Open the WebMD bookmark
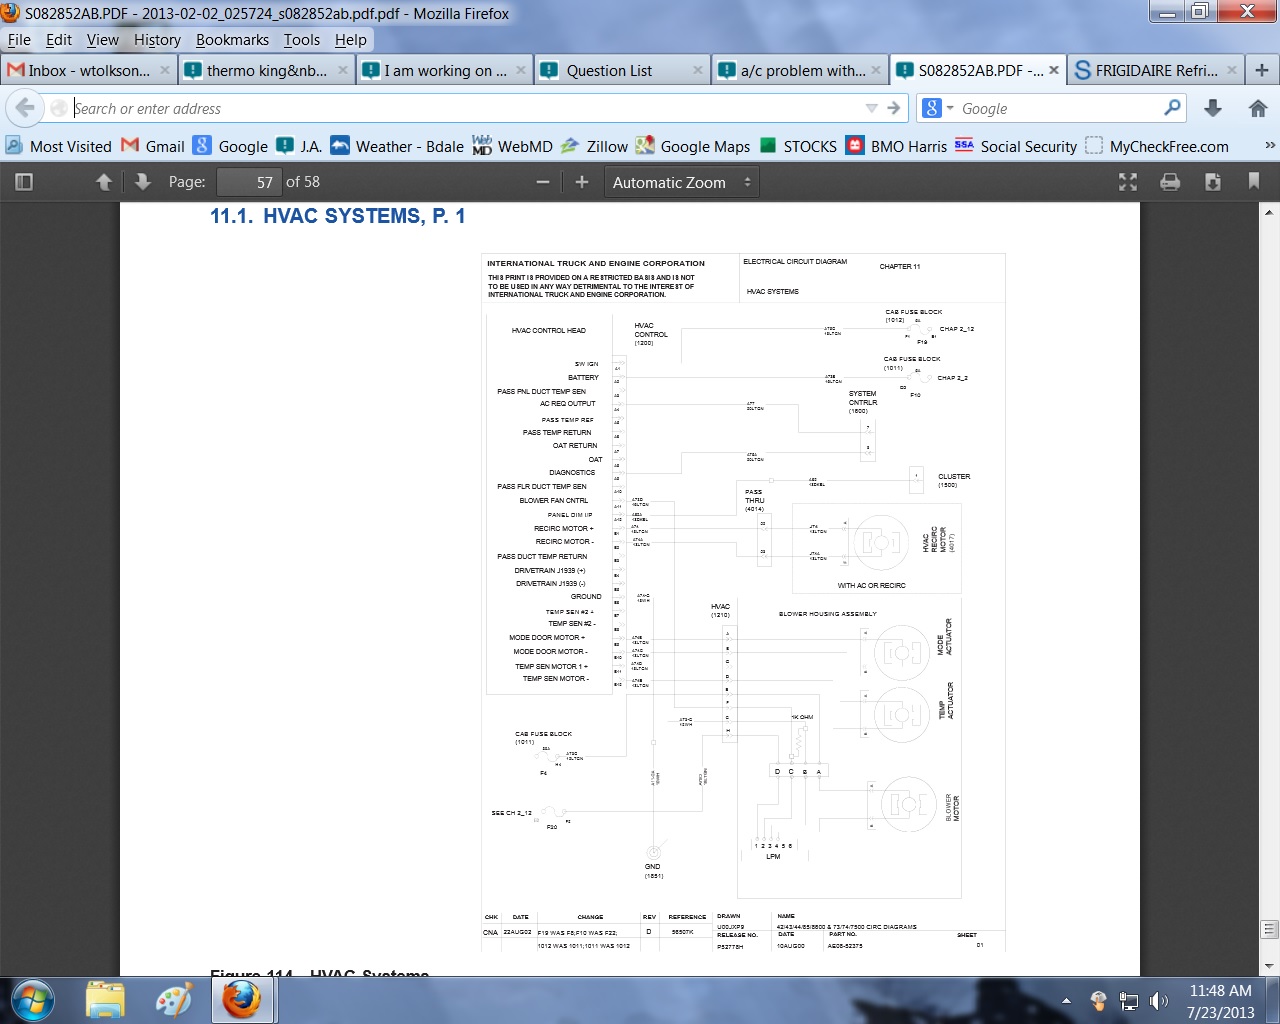Screen dimensions: 1280x1024 pos(512,146)
